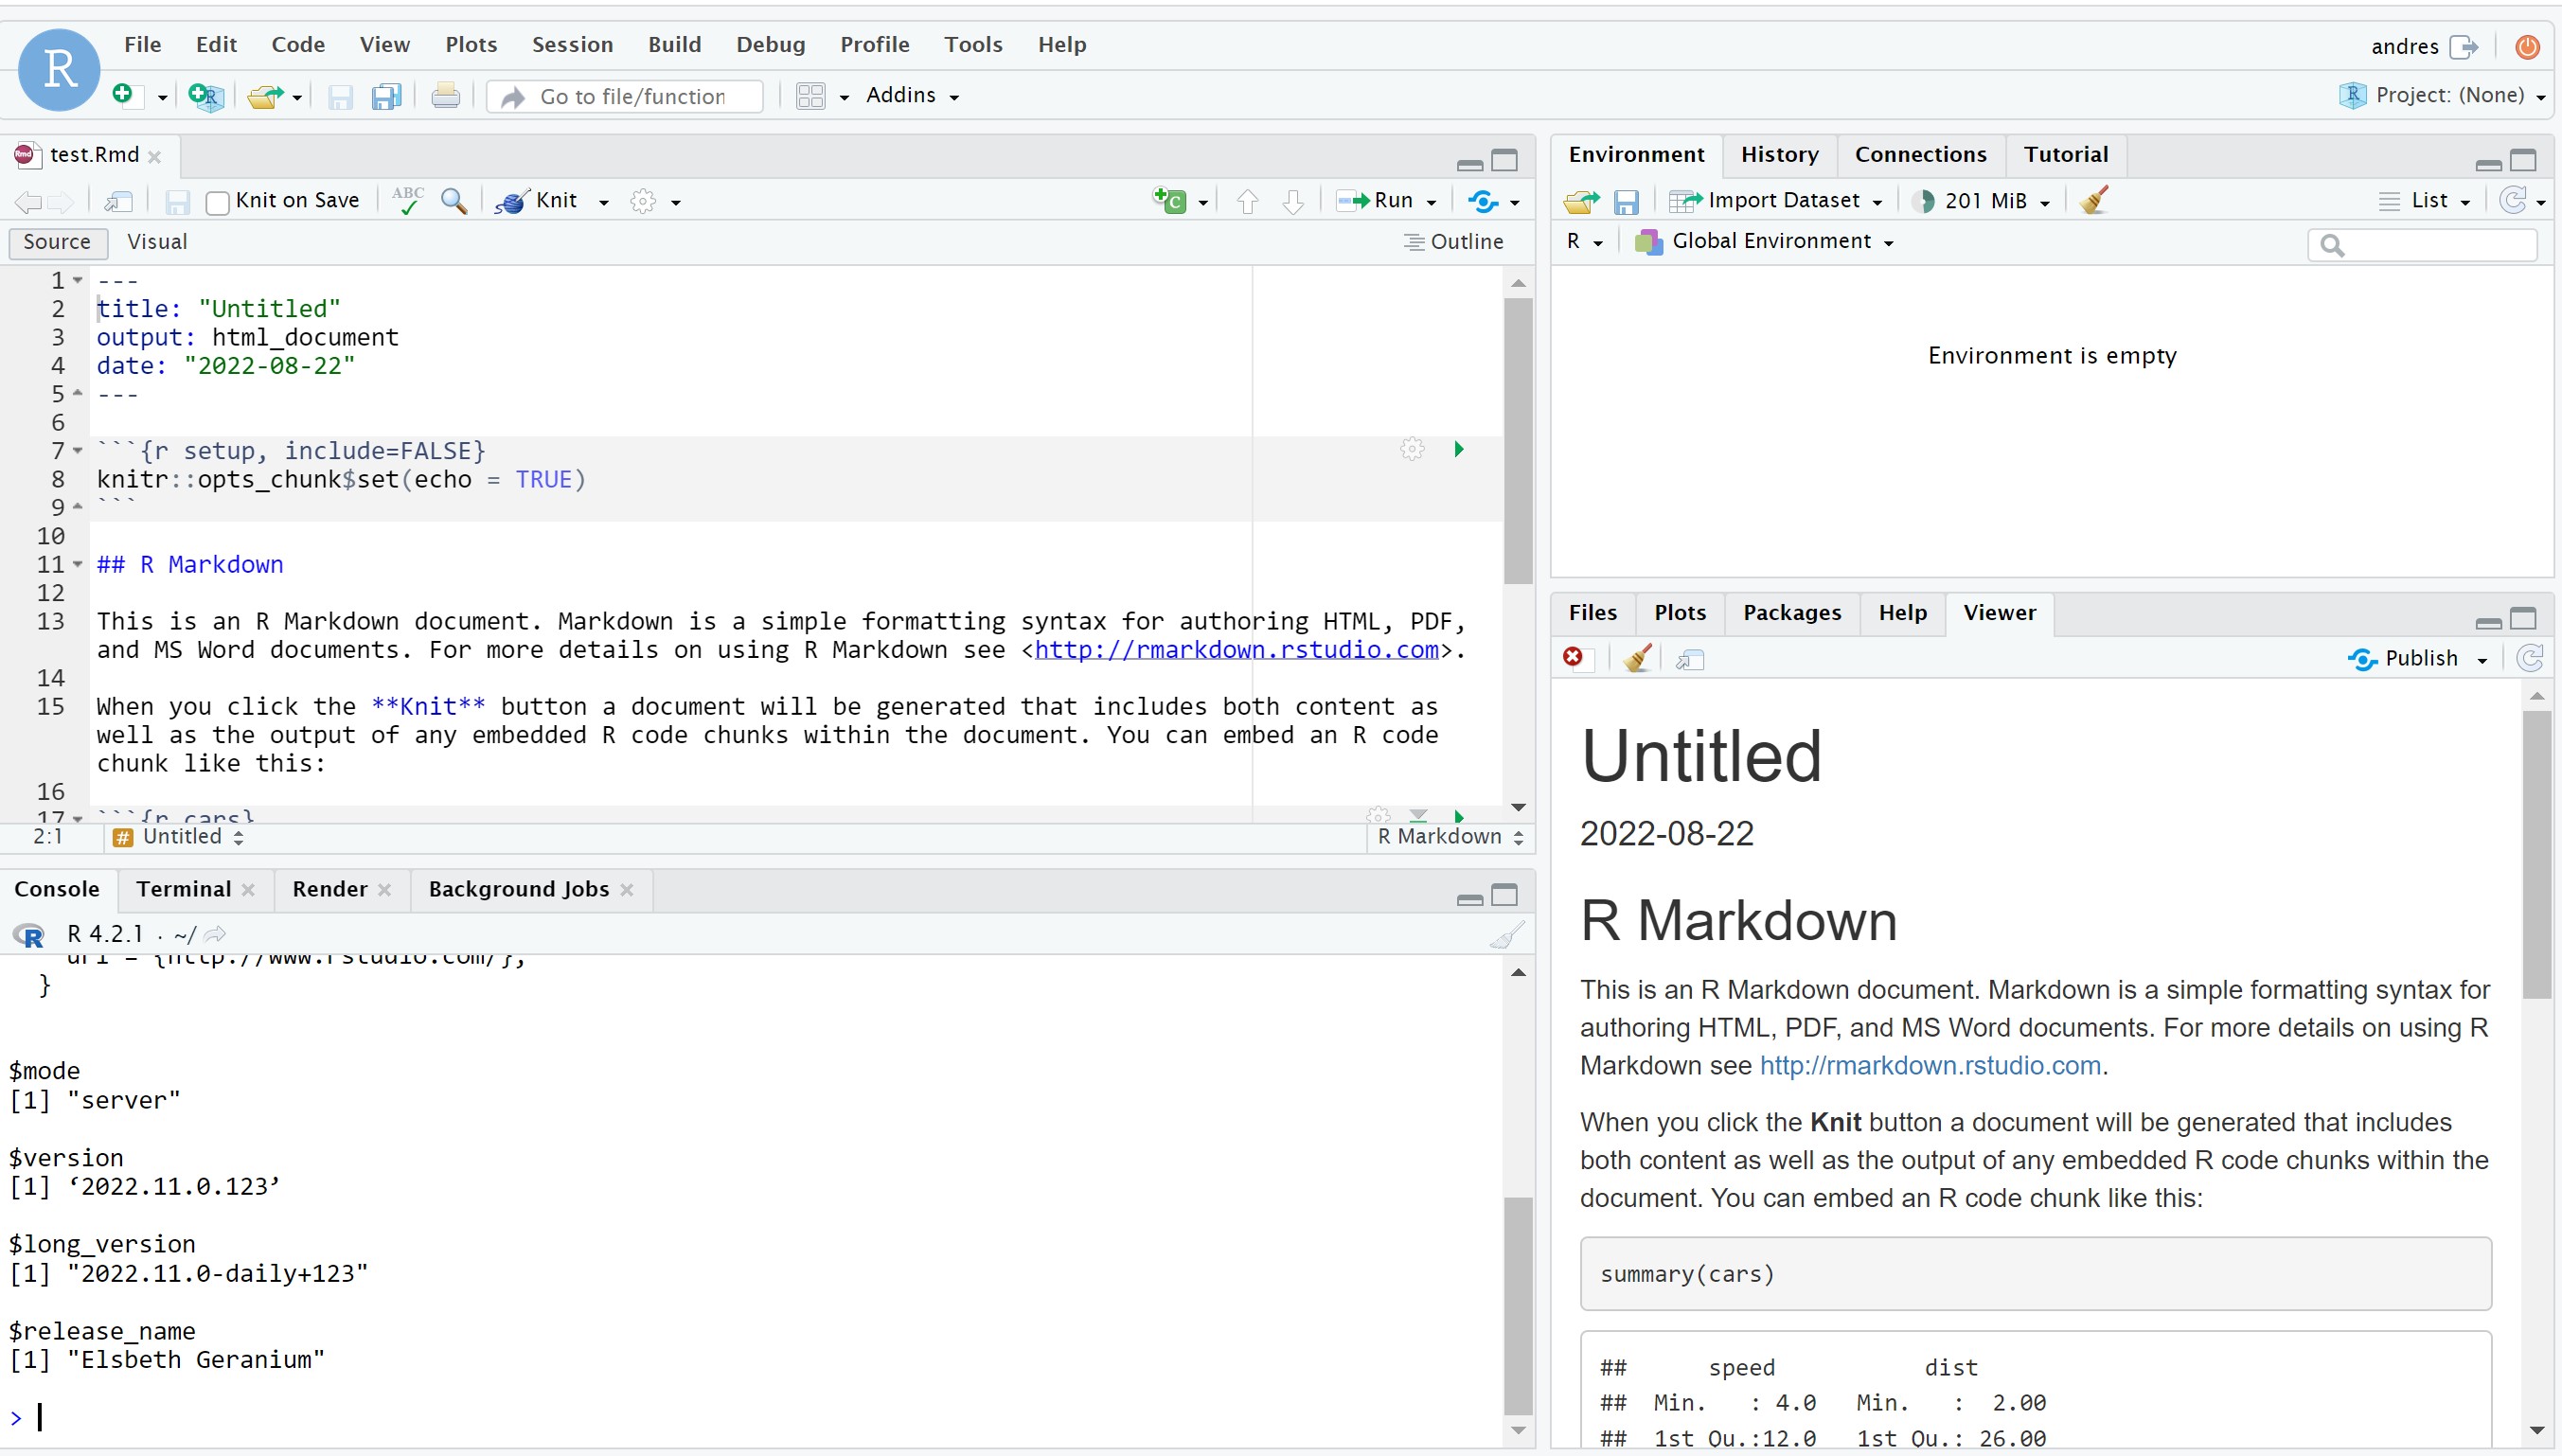2562x1456 pixels.
Task: Open Global Environment dropdown
Action: tap(1765, 241)
